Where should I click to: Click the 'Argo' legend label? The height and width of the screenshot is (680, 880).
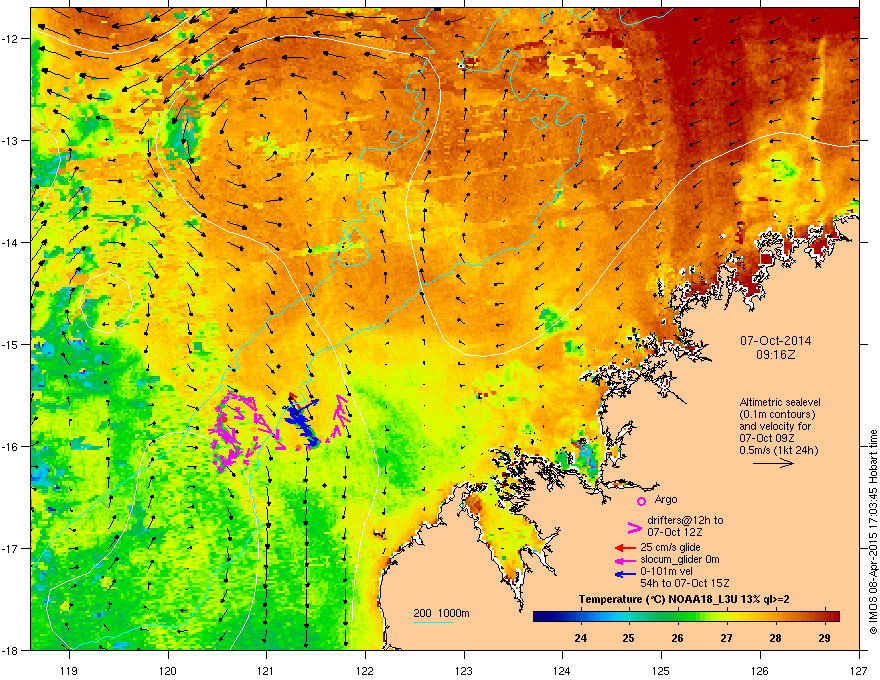pos(666,499)
